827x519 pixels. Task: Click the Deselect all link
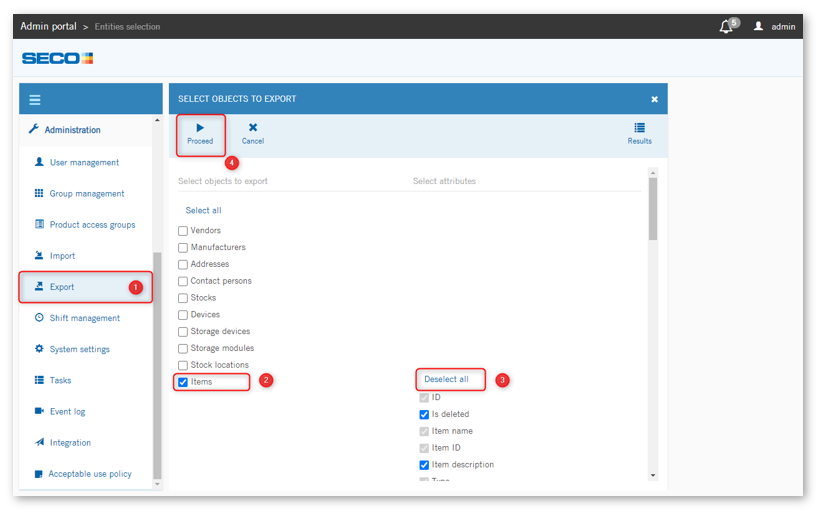pyautogui.click(x=446, y=379)
